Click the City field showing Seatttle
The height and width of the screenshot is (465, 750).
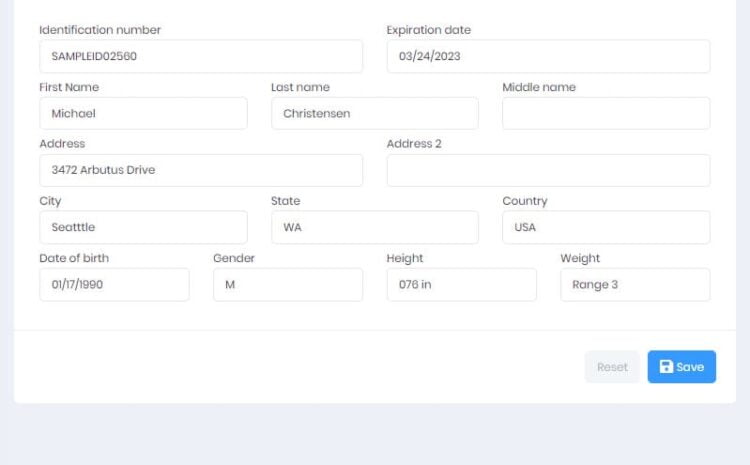143,227
